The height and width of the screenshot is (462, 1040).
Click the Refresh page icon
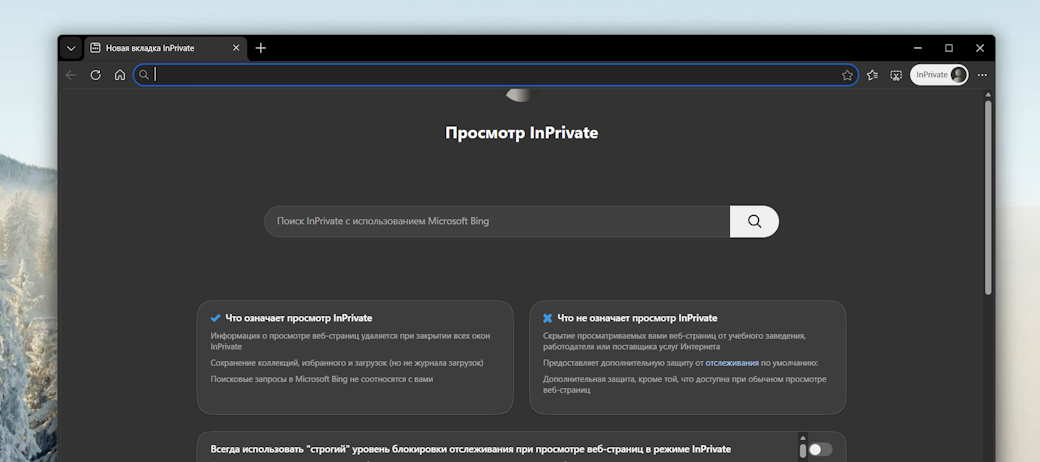(x=96, y=75)
